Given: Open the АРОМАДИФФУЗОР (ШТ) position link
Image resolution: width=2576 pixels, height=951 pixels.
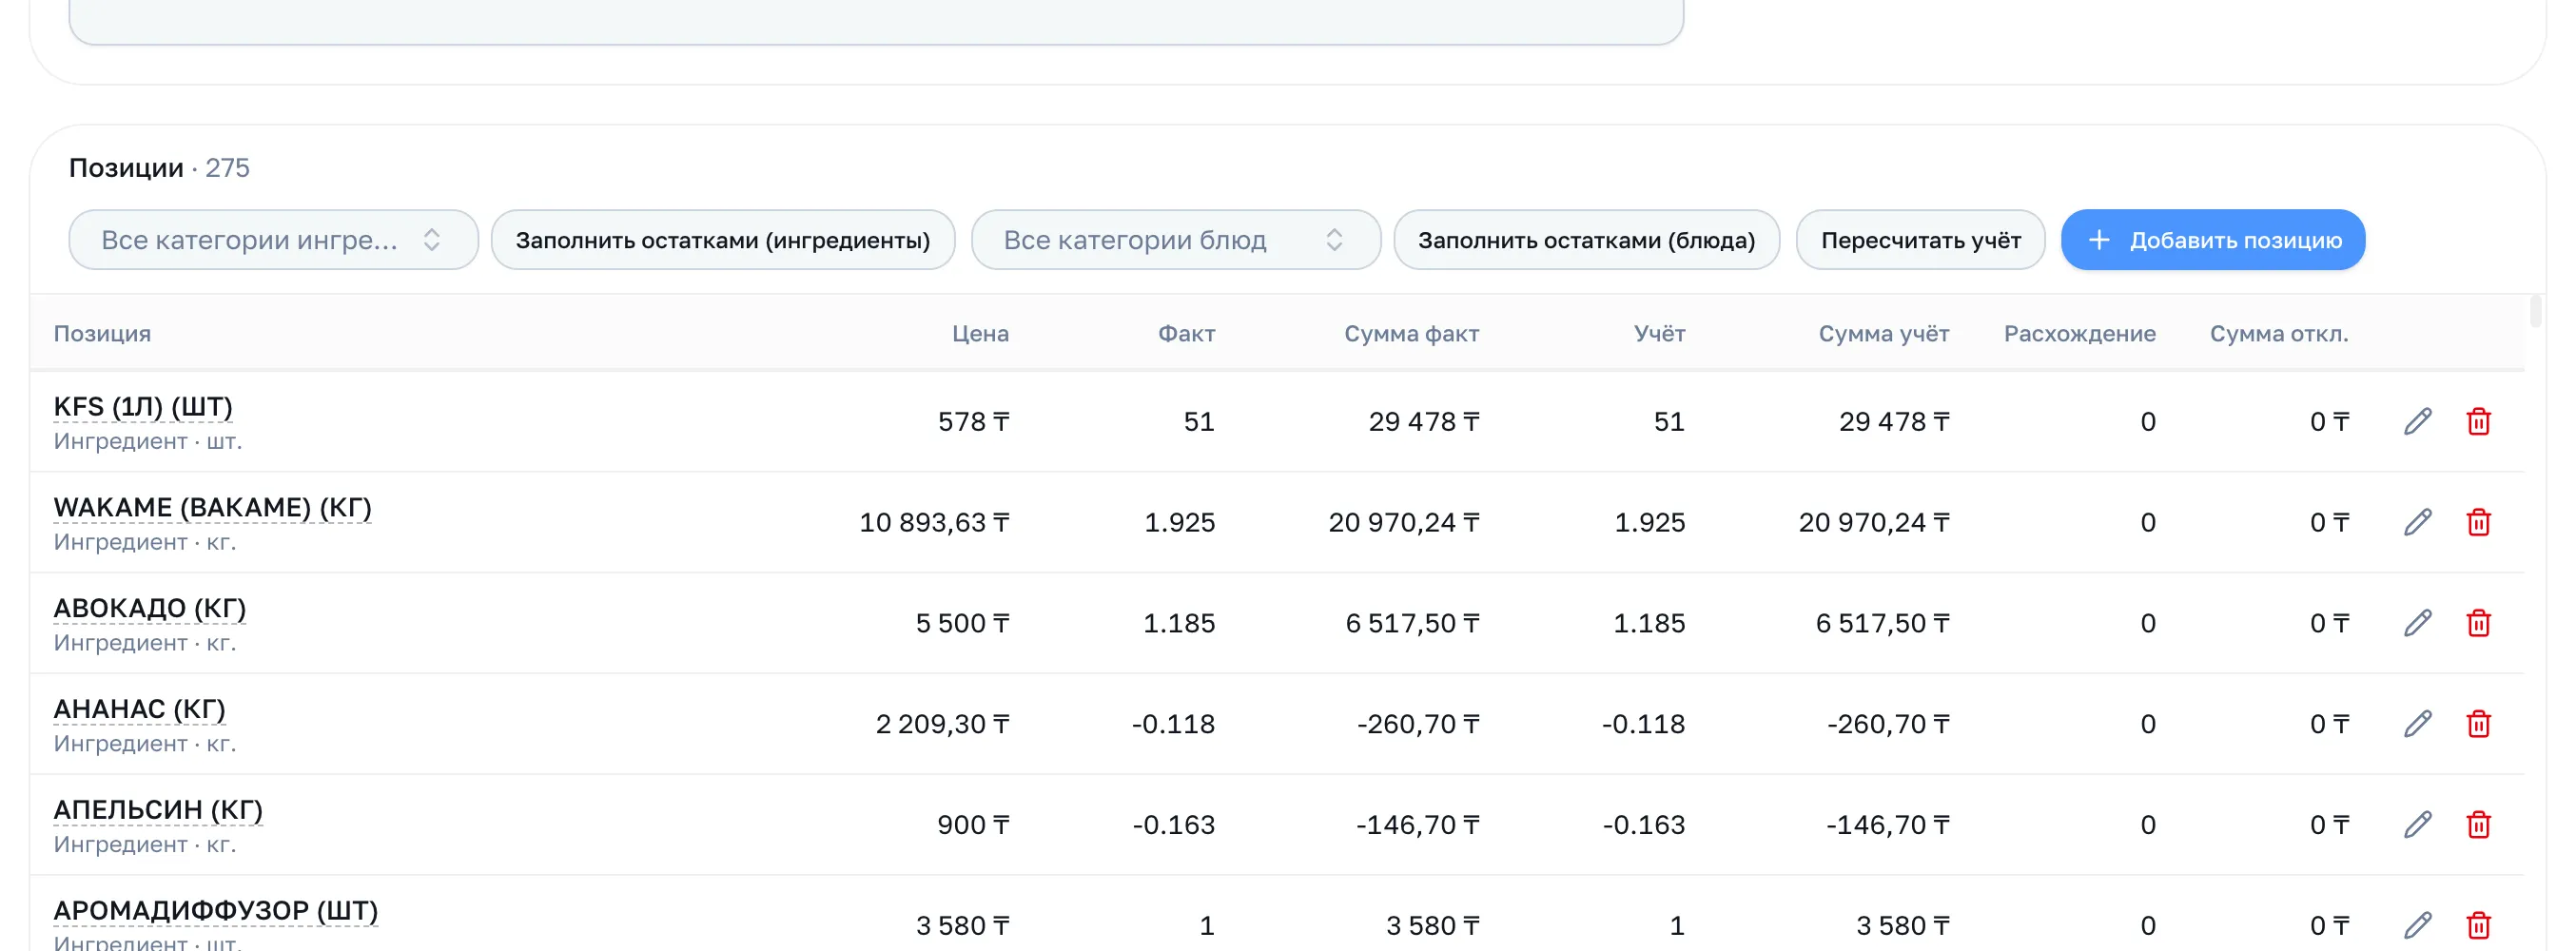Looking at the screenshot, I should point(215,911).
